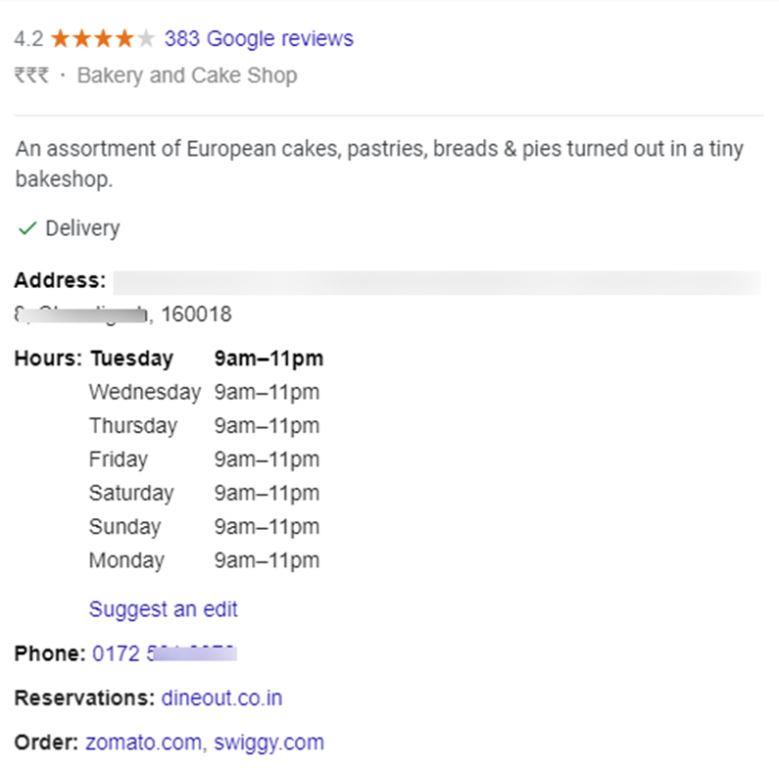Click the green Delivery checkmark icon

(26, 229)
